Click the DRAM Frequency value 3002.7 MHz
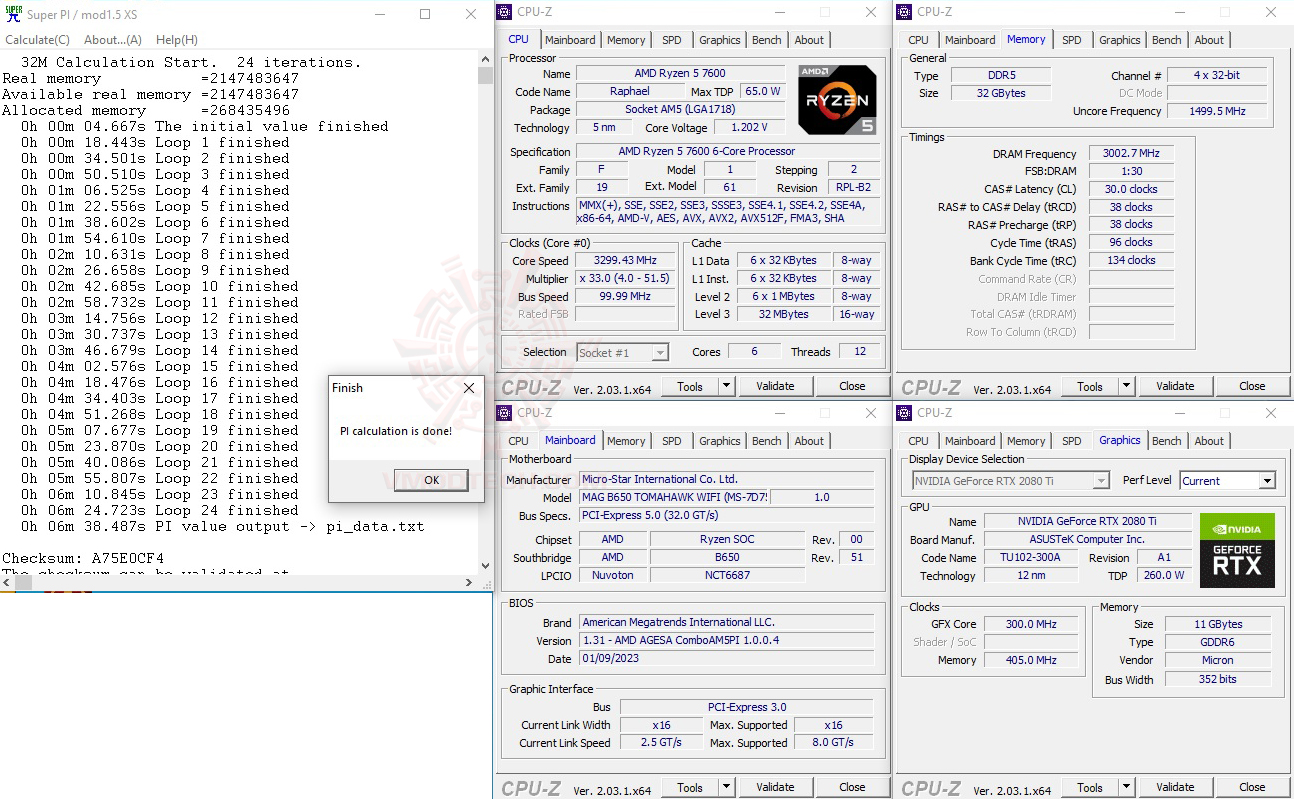 coord(1130,154)
